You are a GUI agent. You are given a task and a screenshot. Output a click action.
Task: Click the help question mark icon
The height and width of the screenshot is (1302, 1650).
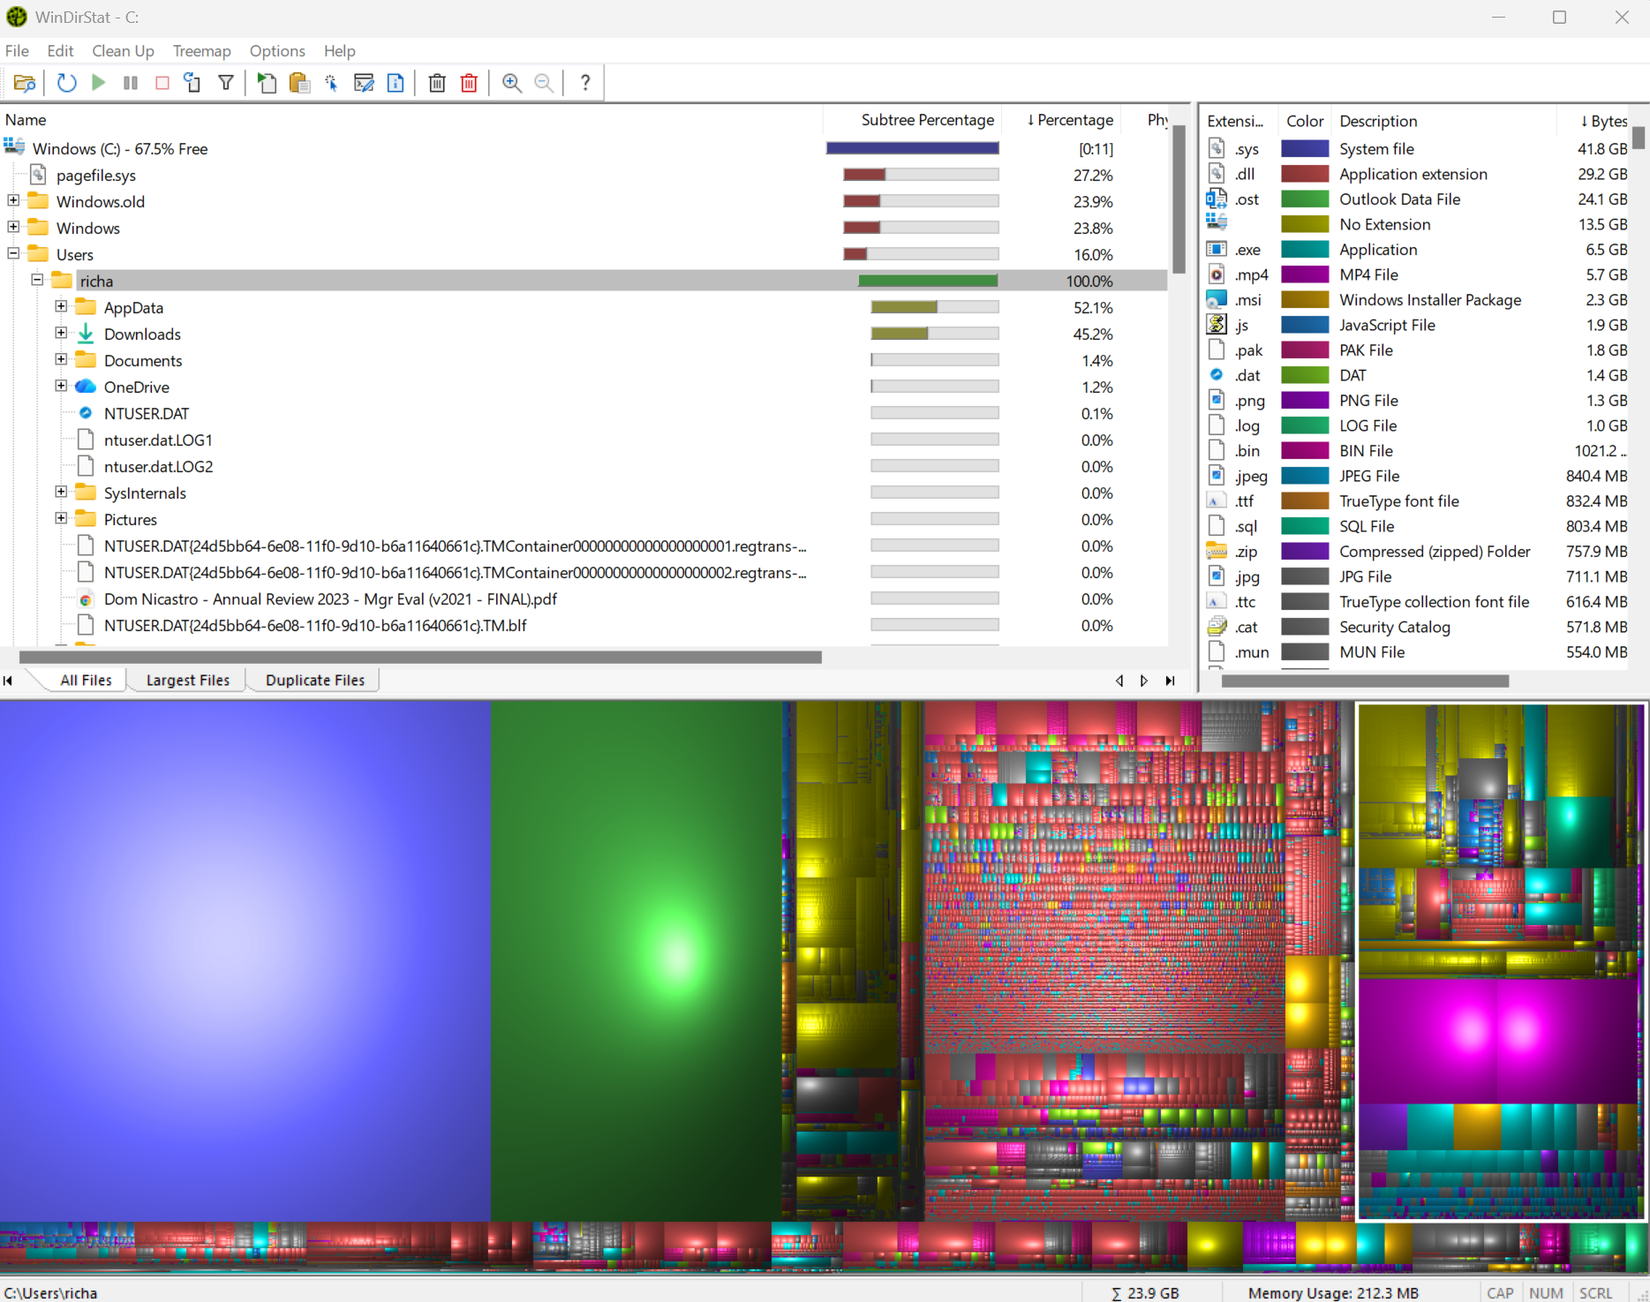[585, 83]
